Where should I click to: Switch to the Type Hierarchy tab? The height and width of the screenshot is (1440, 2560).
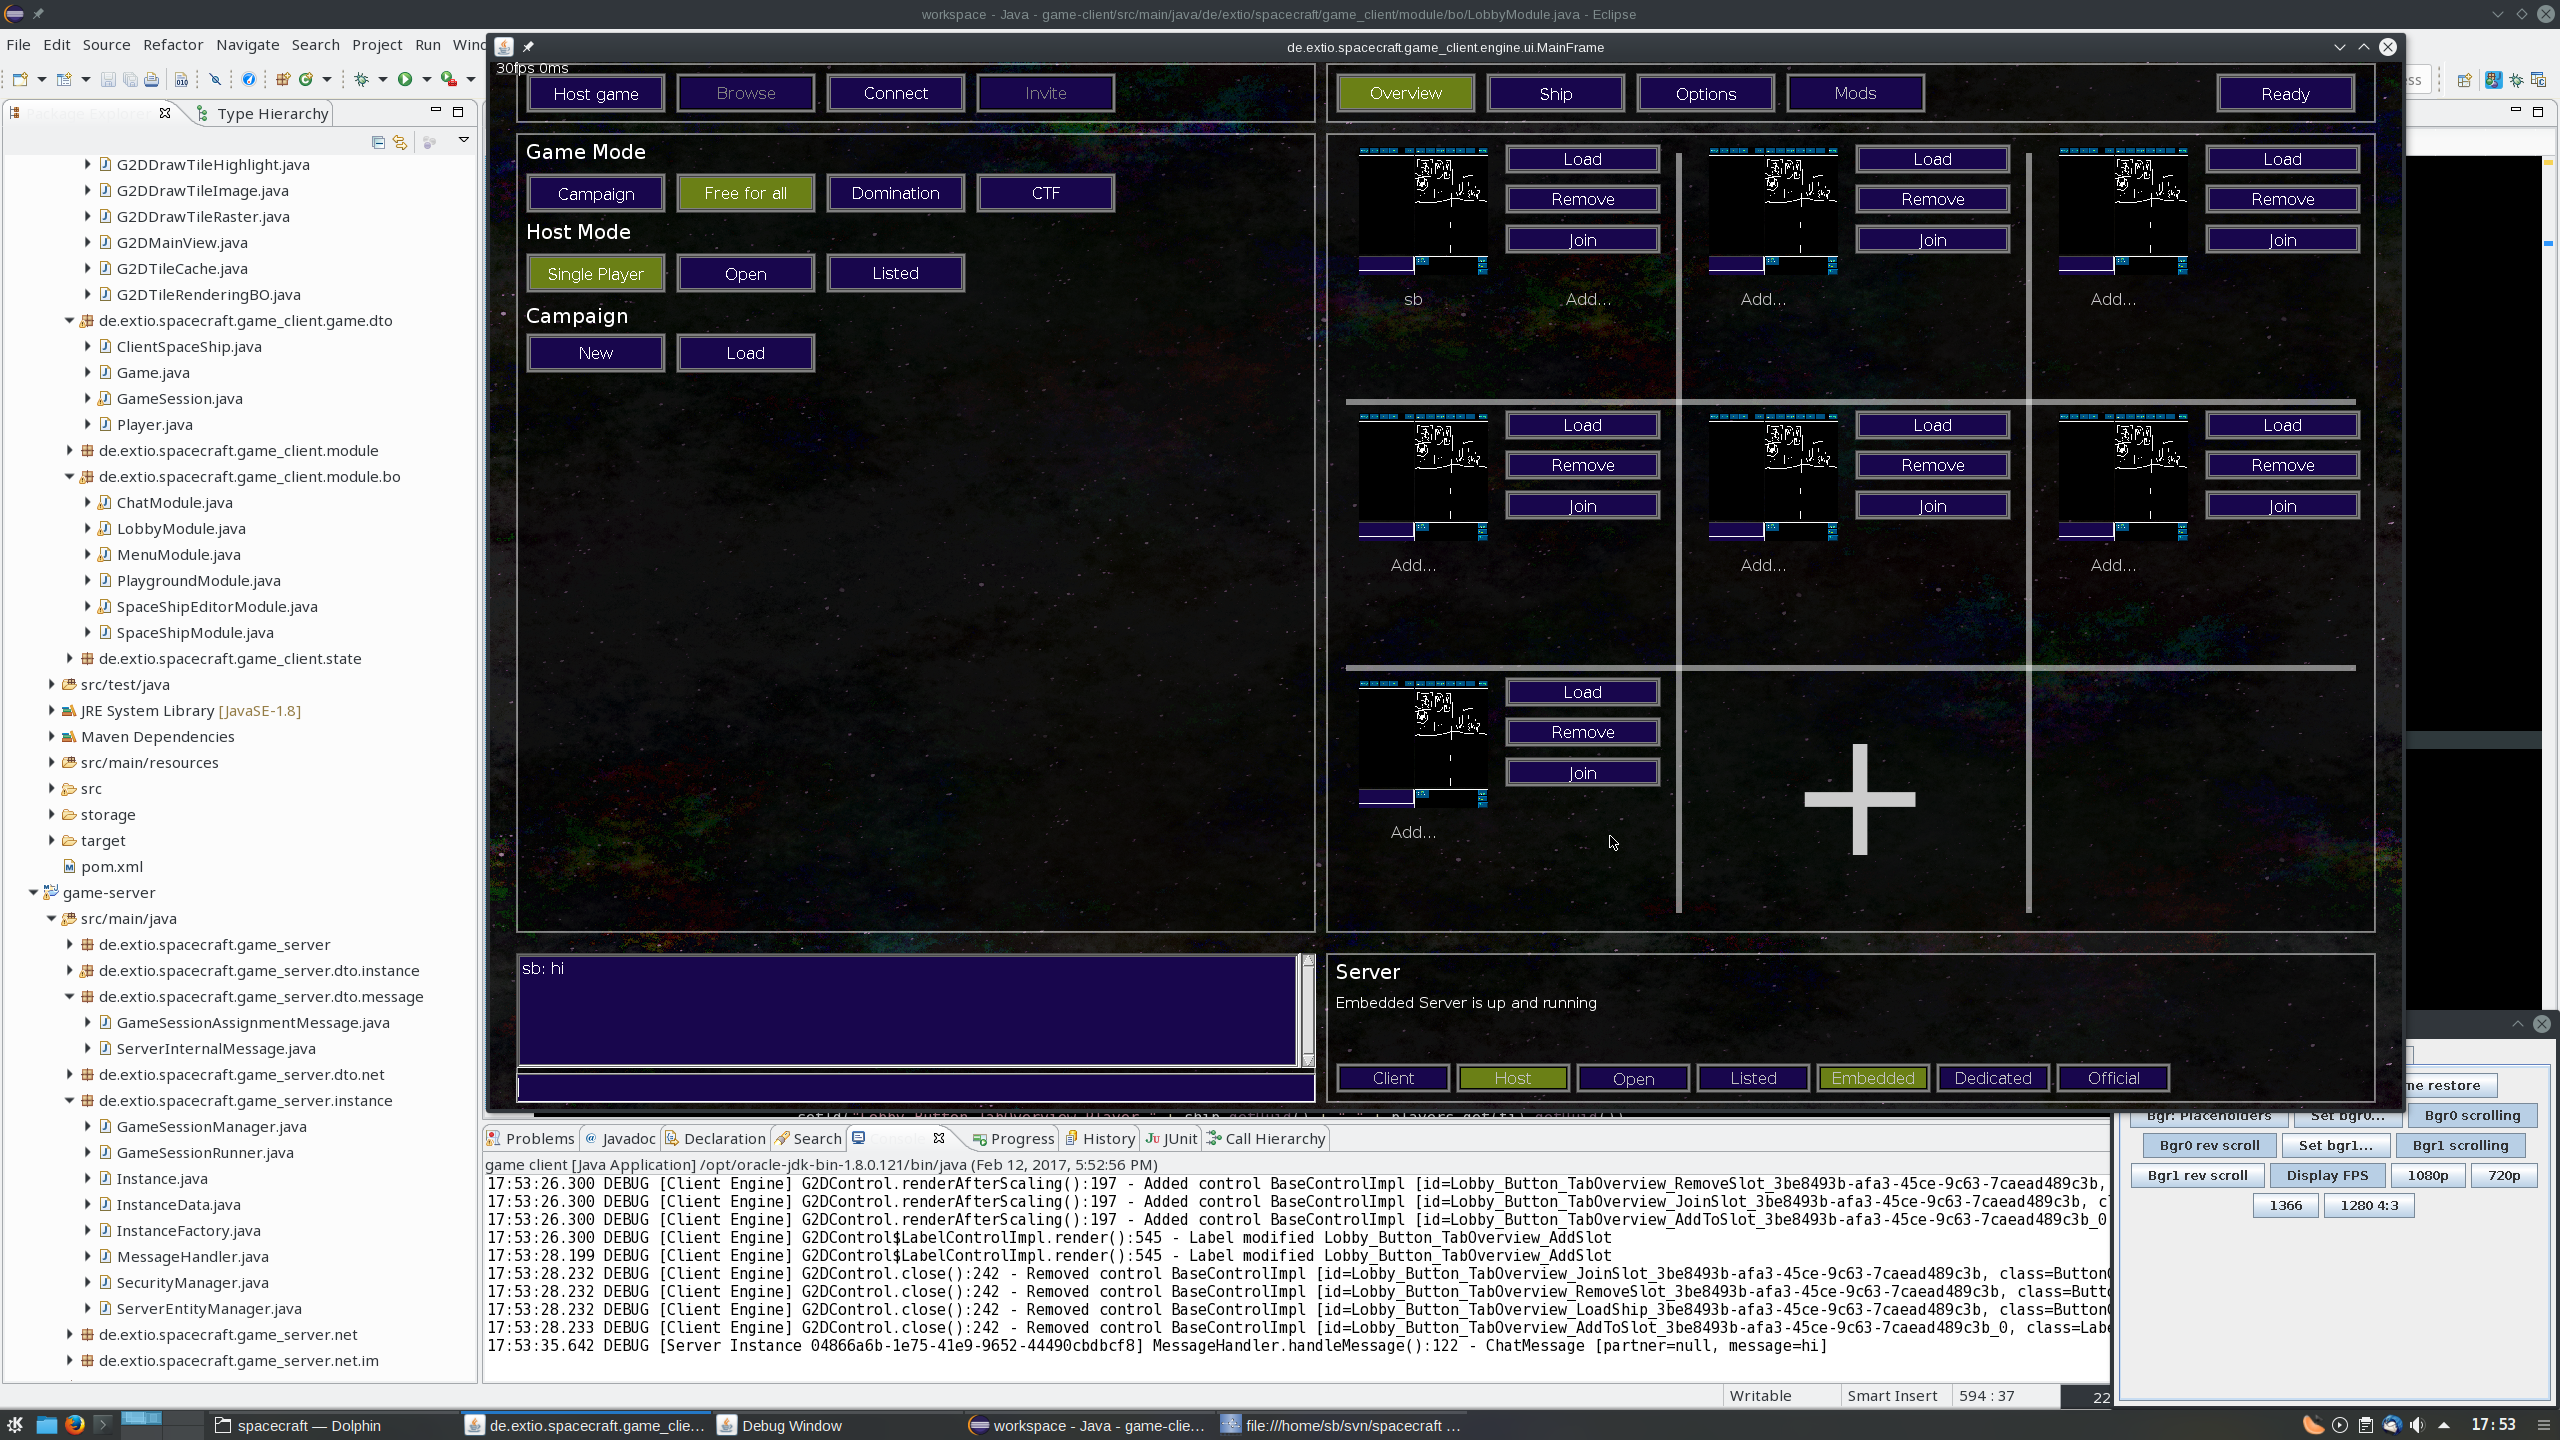coord(263,113)
